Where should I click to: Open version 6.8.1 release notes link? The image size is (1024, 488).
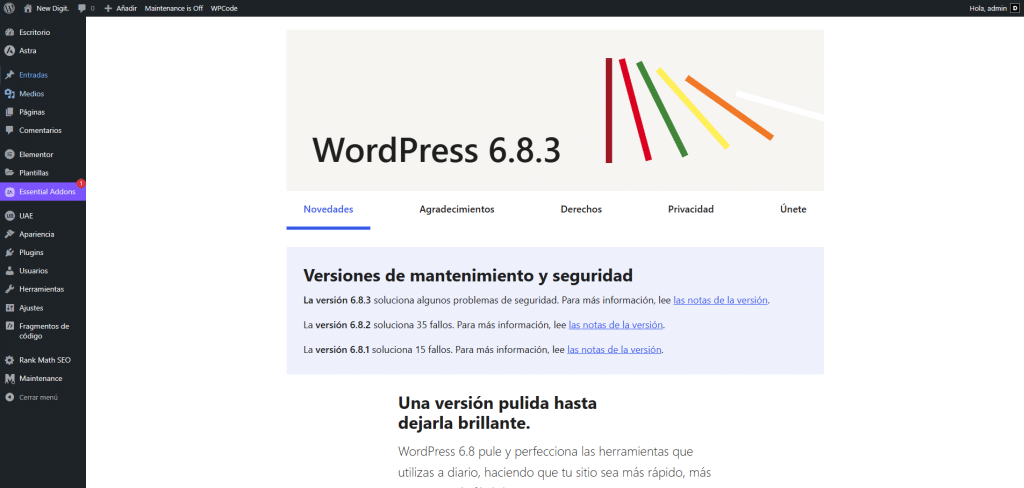614,350
